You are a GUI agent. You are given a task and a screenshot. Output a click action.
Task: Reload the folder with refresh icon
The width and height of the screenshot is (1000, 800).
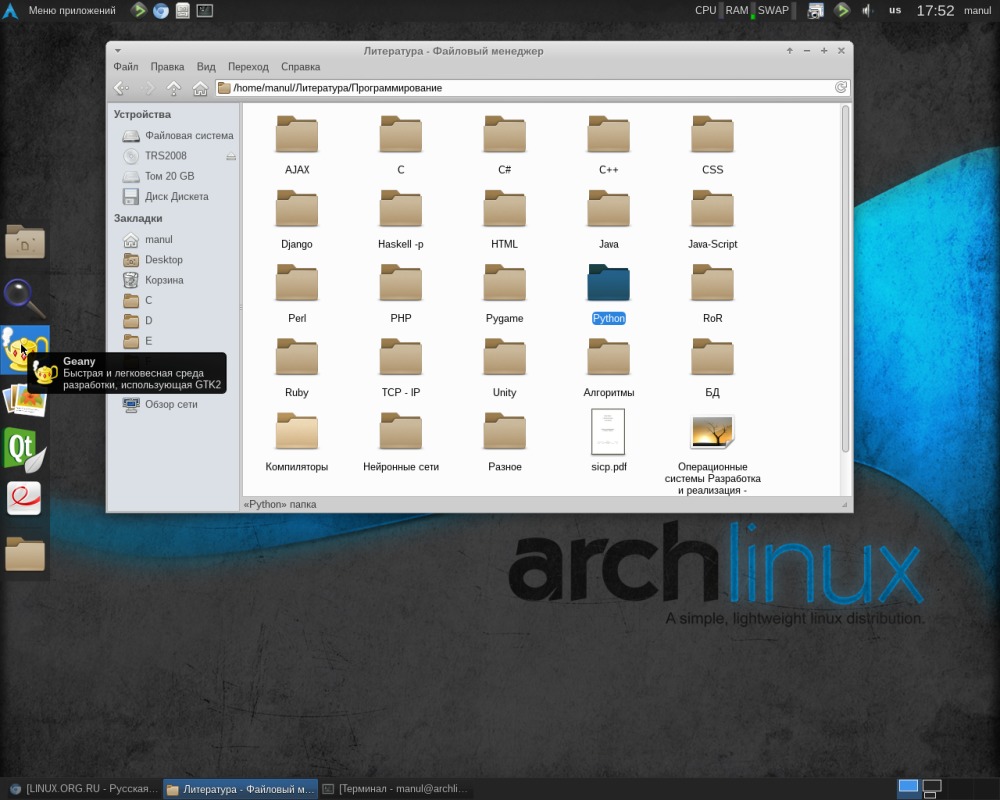pyautogui.click(x=841, y=87)
